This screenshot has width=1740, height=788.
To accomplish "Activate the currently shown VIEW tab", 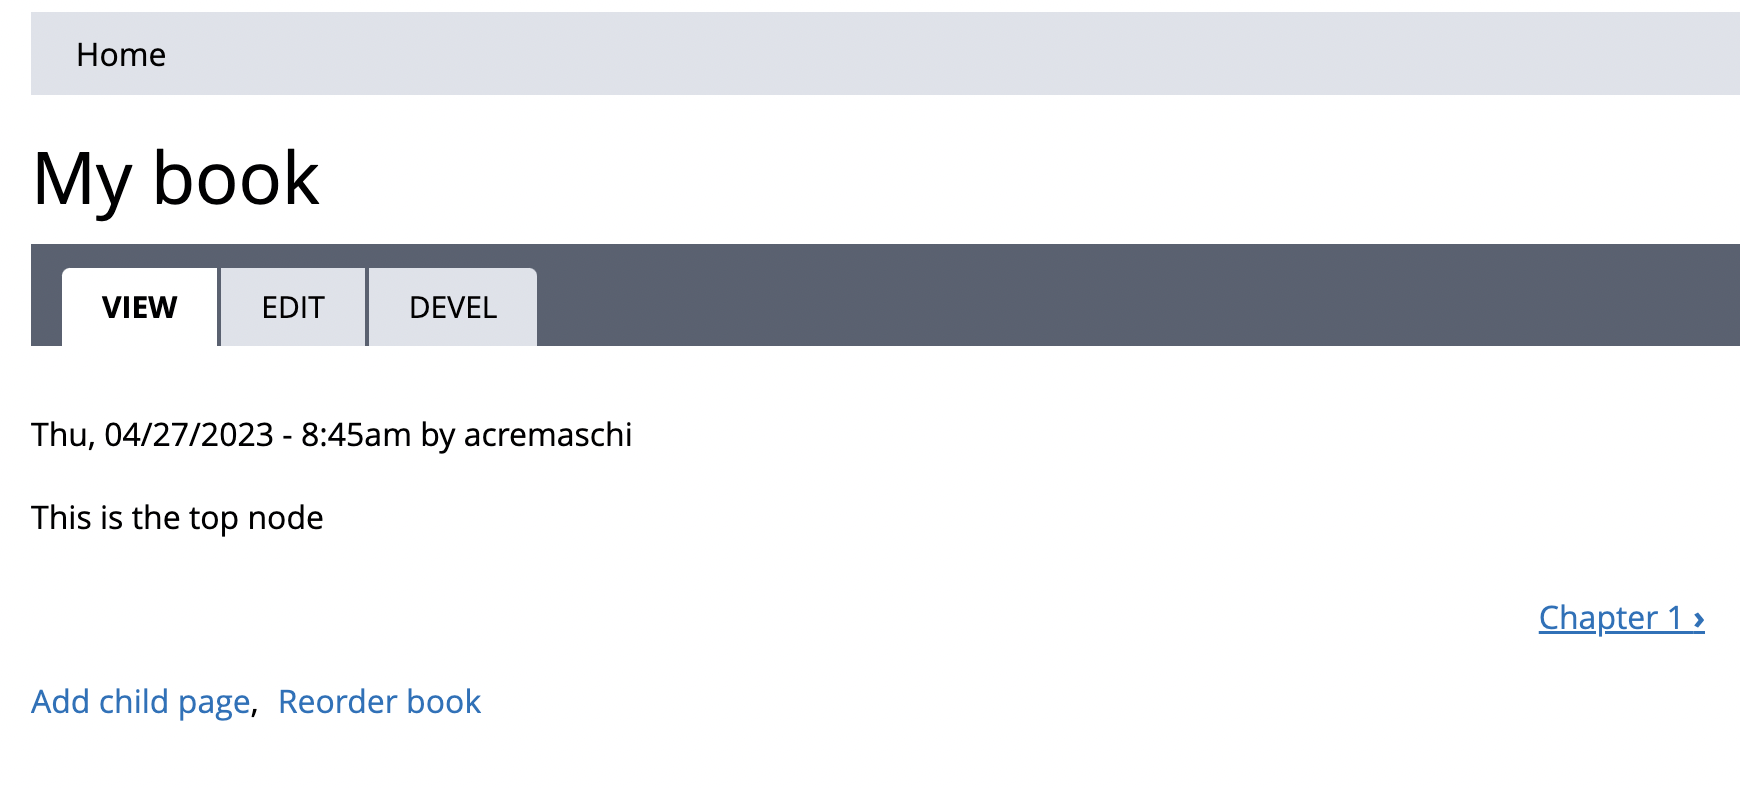I will click(x=139, y=307).
